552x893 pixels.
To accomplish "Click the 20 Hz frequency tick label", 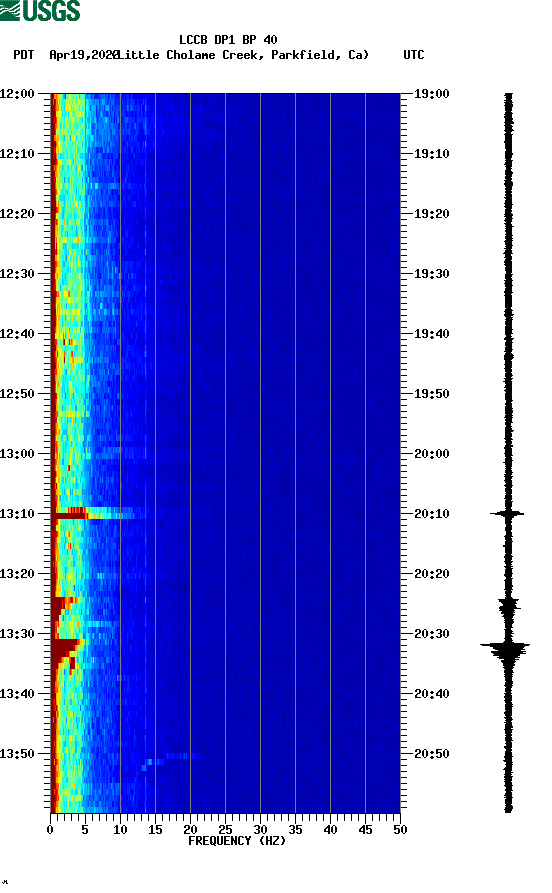I will click(190, 830).
